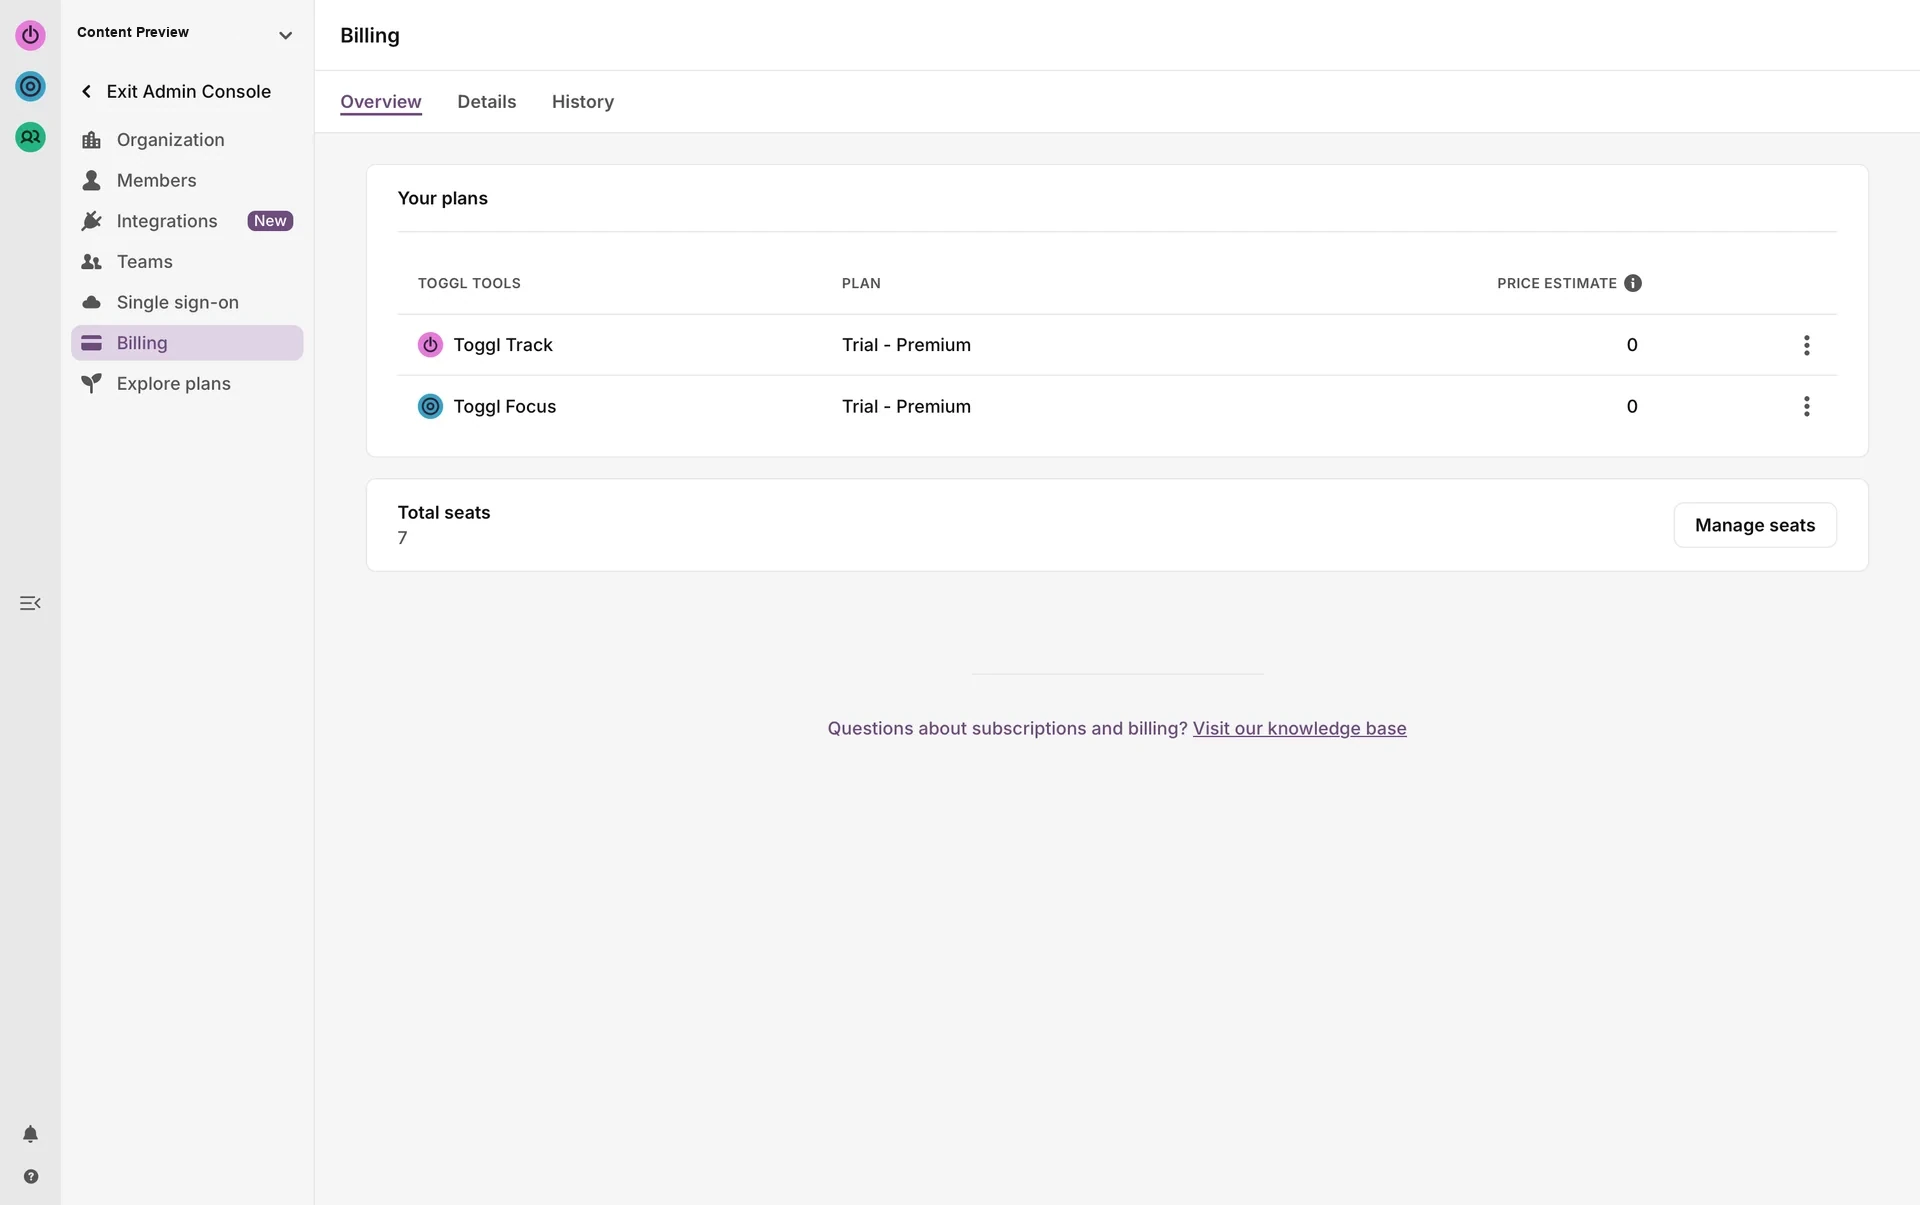Click the PLAN column header
The height and width of the screenshot is (1205, 1920).
coord(861,283)
